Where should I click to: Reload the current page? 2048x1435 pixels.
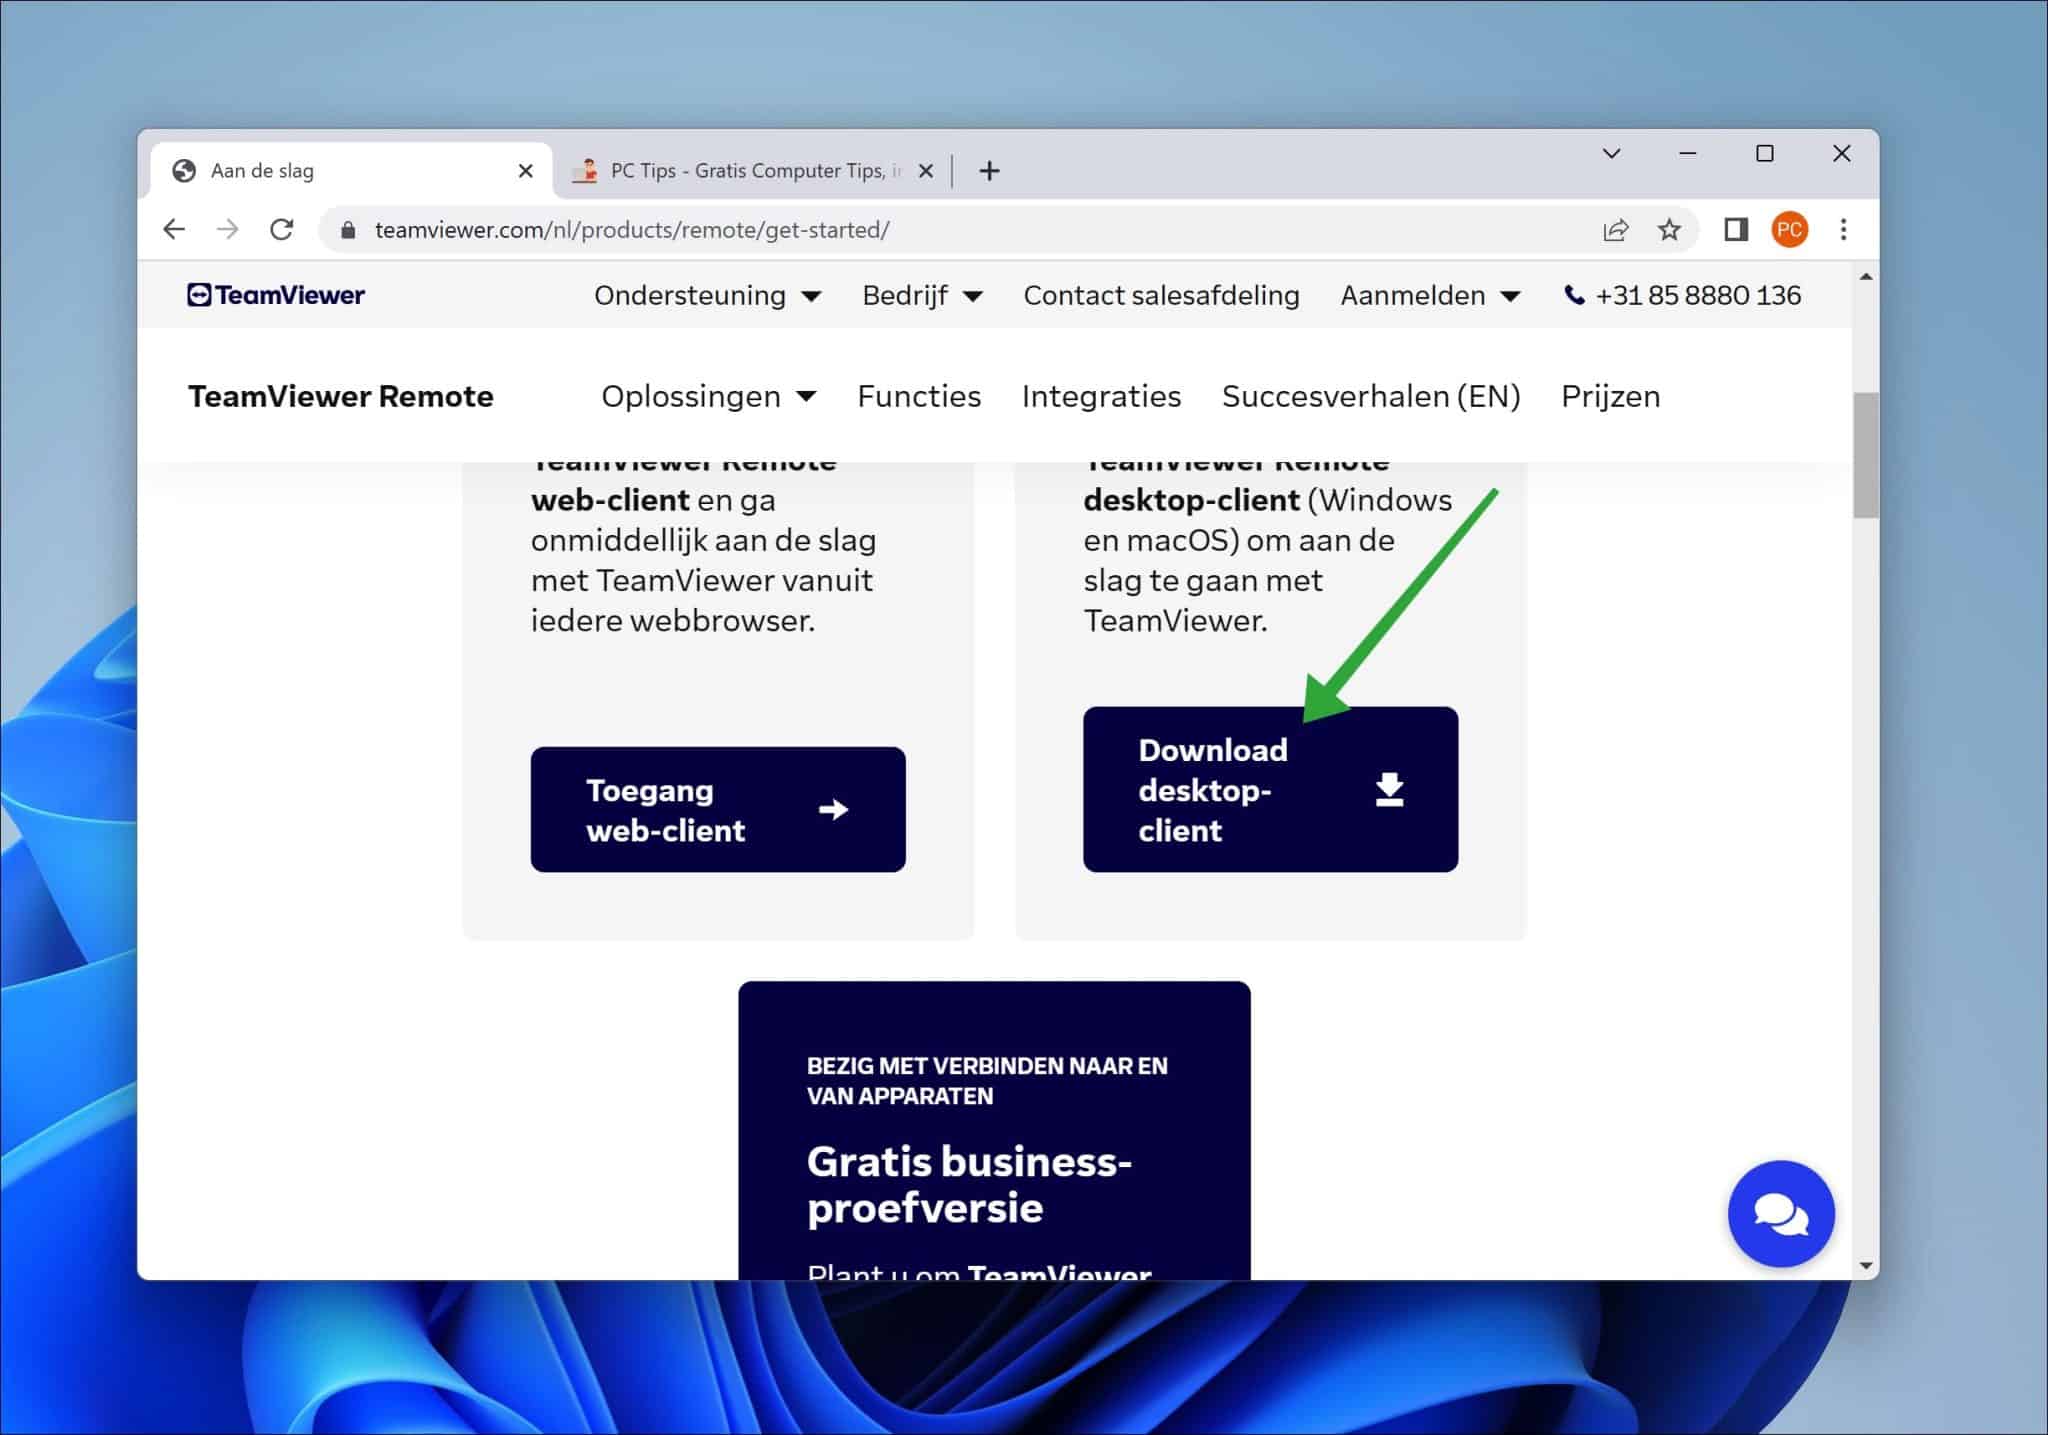pyautogui.click(x=283, y=229)
